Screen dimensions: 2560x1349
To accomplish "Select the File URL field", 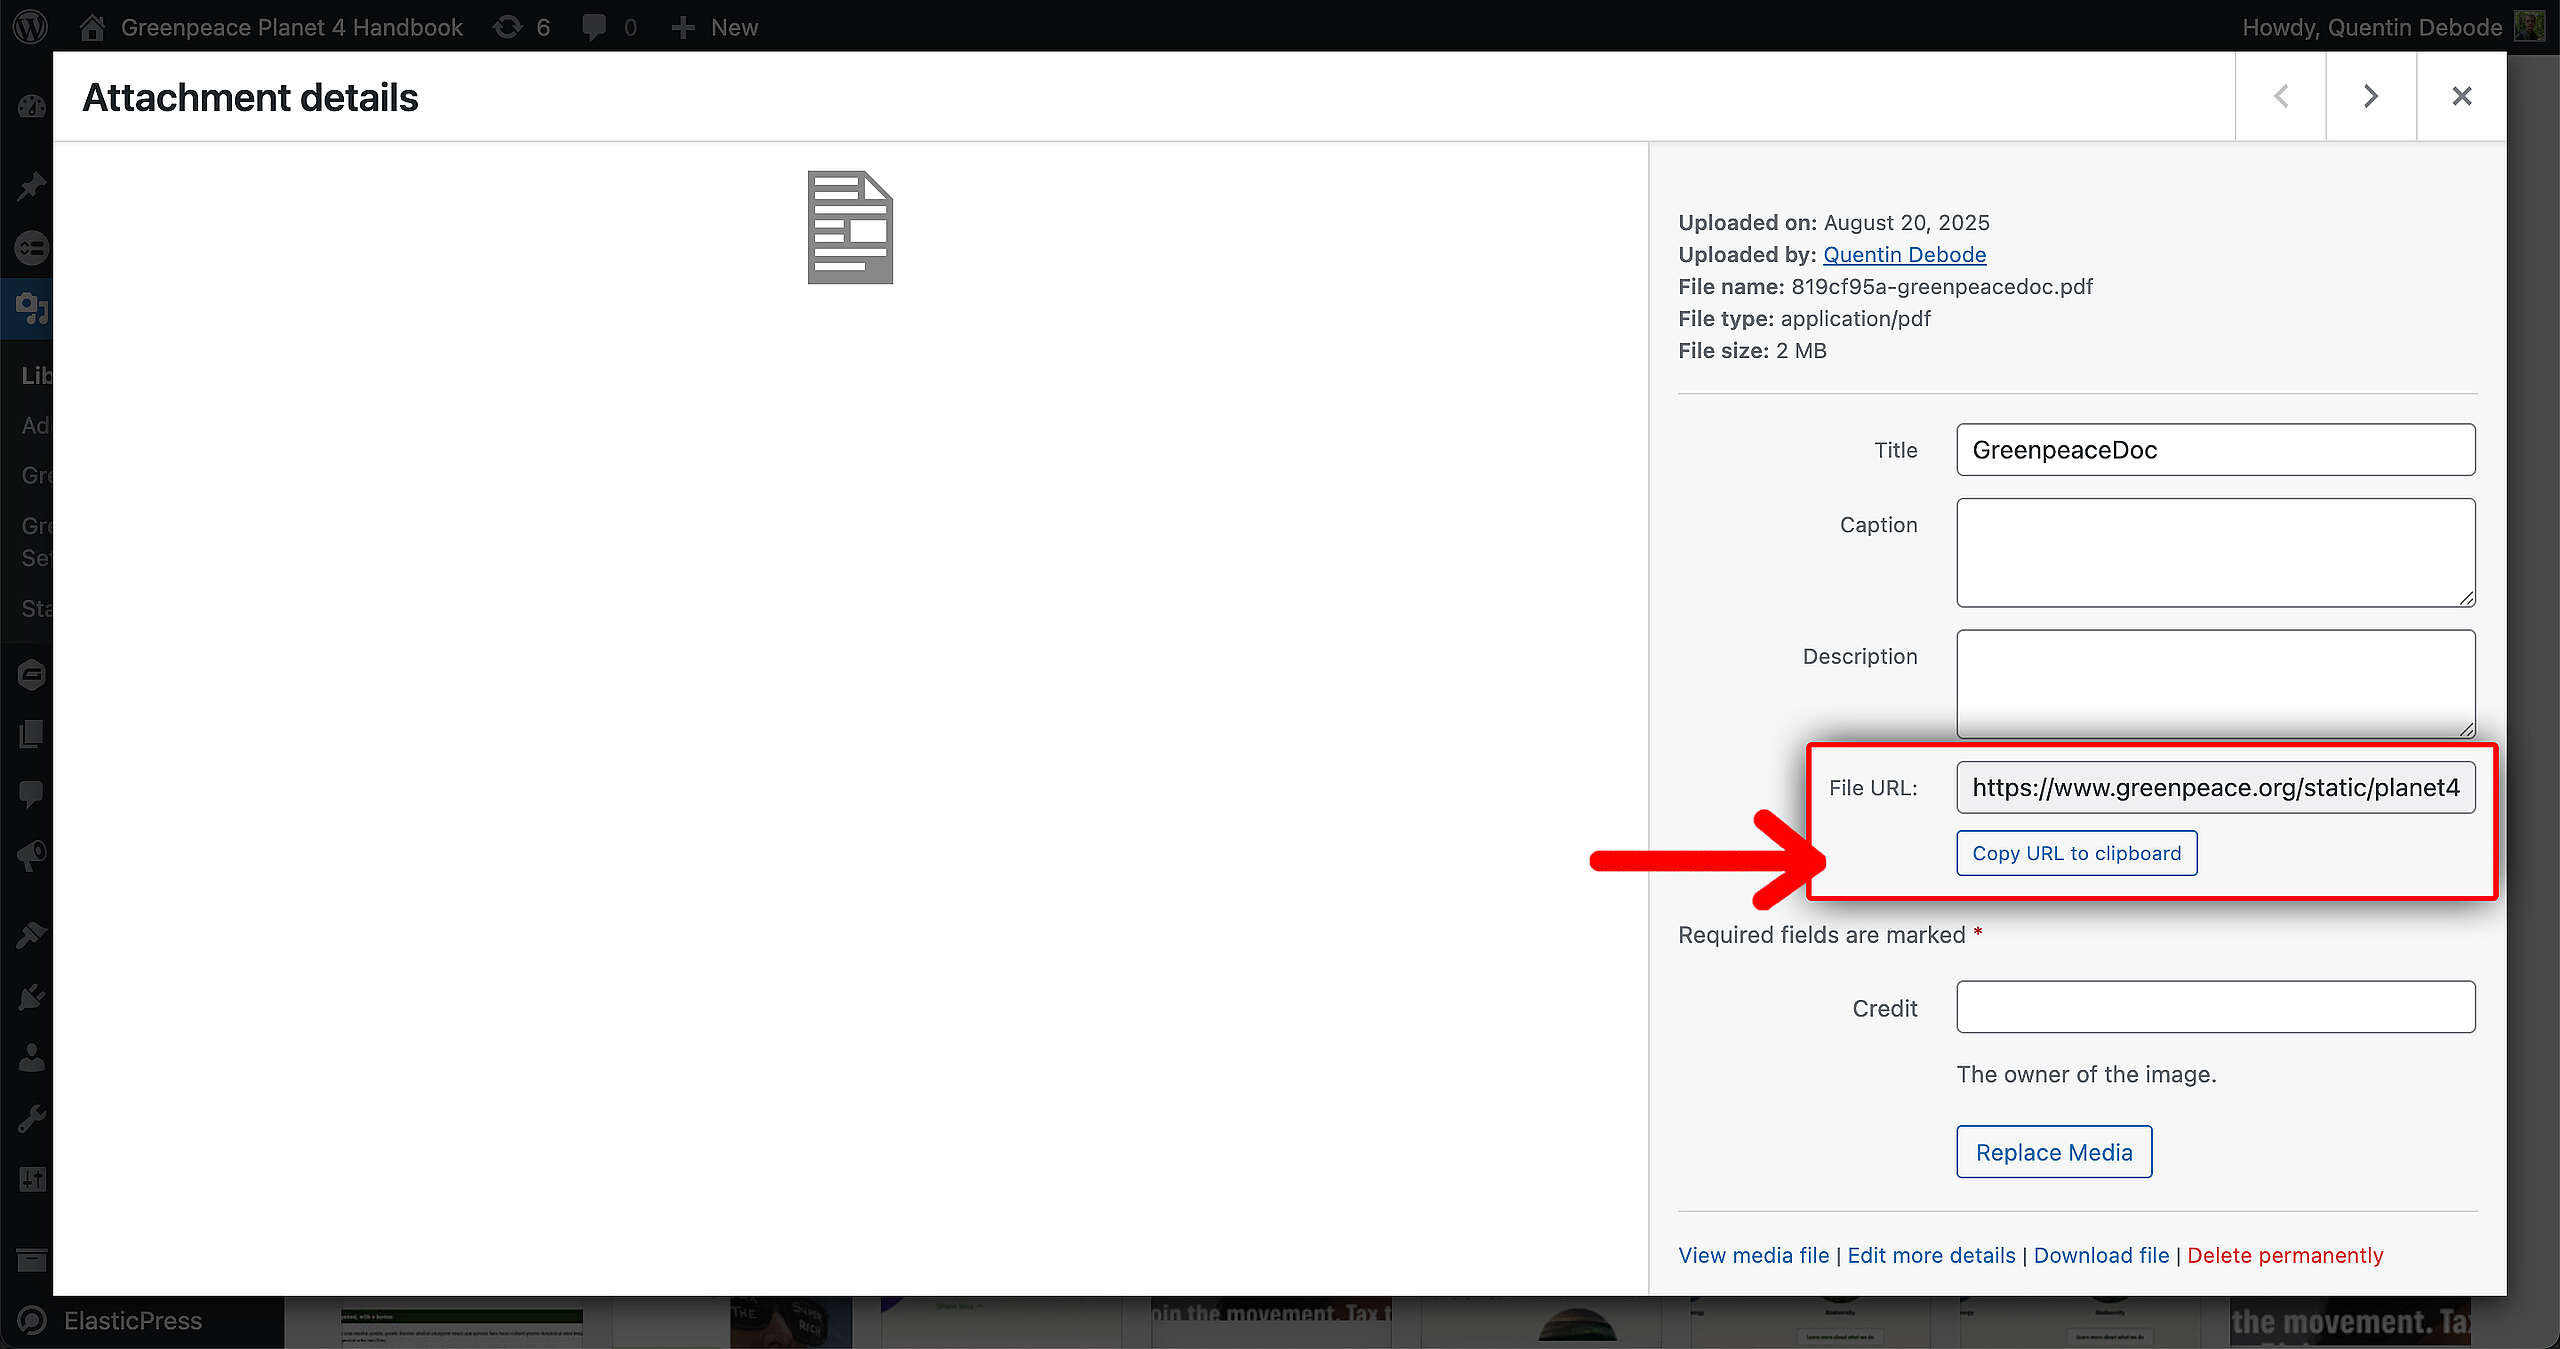I will [2215, 788].
